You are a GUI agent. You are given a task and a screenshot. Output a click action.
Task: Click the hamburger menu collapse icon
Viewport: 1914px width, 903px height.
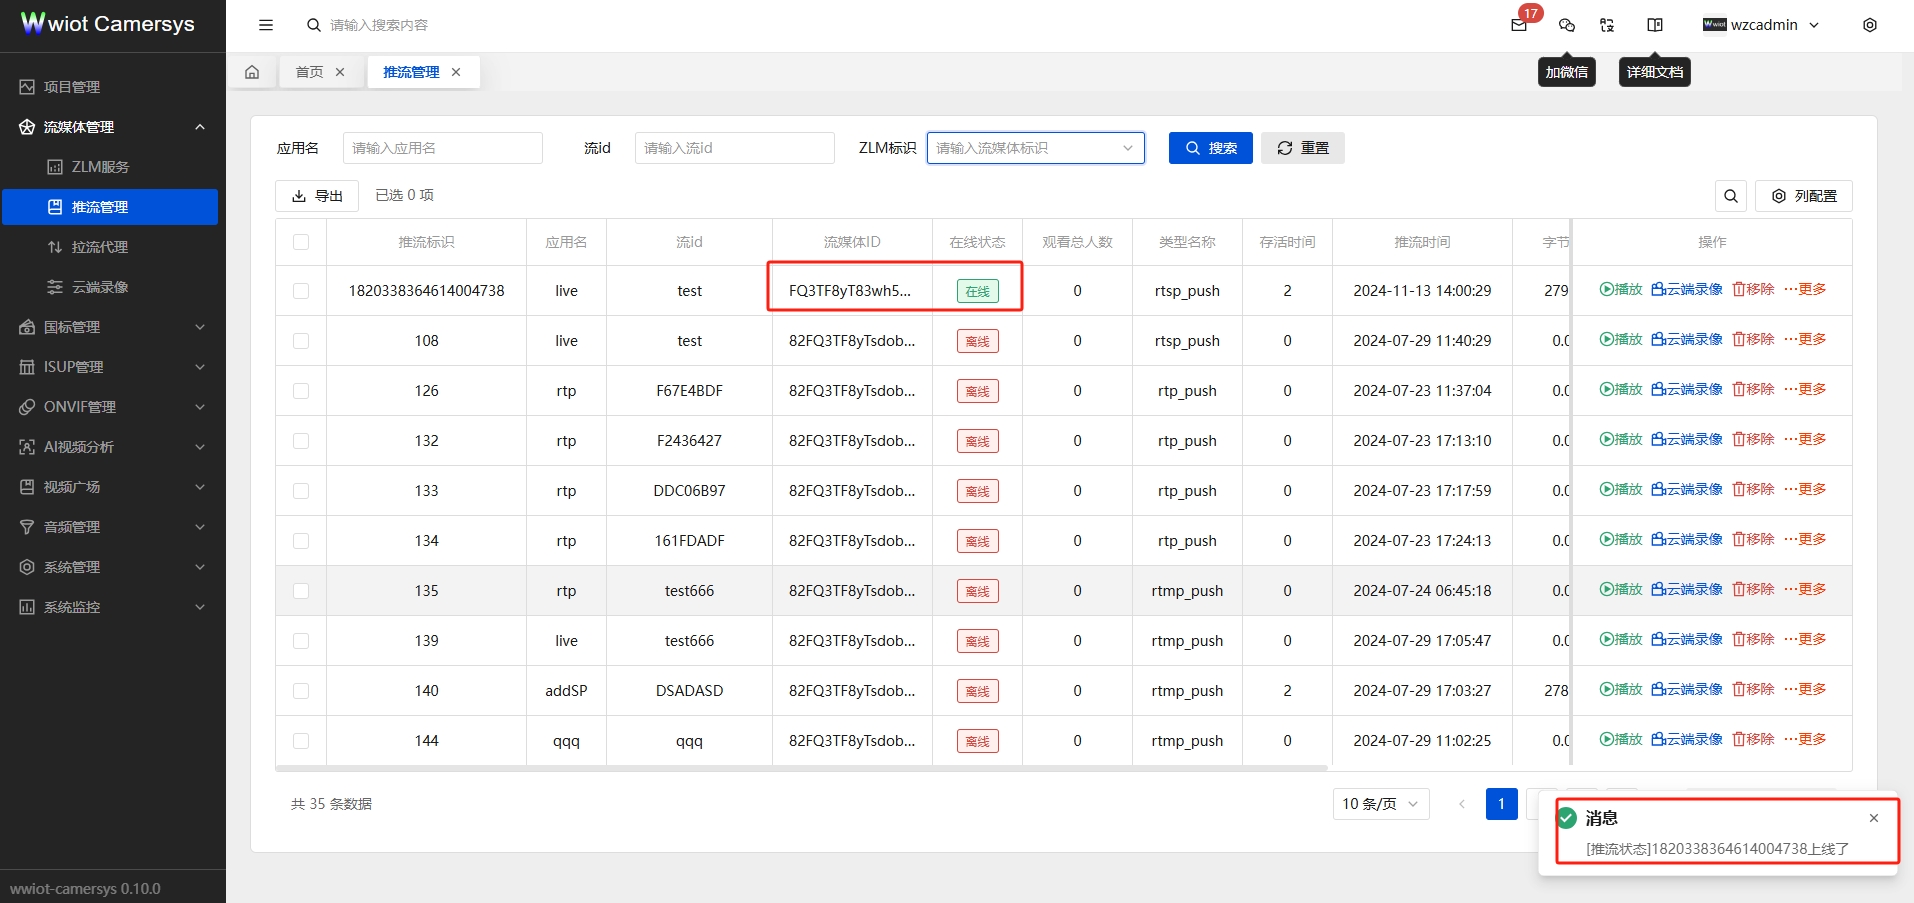[266, 25]
